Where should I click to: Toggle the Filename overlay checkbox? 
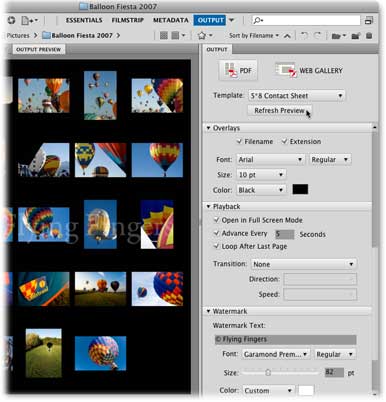(x=239, y=141)
